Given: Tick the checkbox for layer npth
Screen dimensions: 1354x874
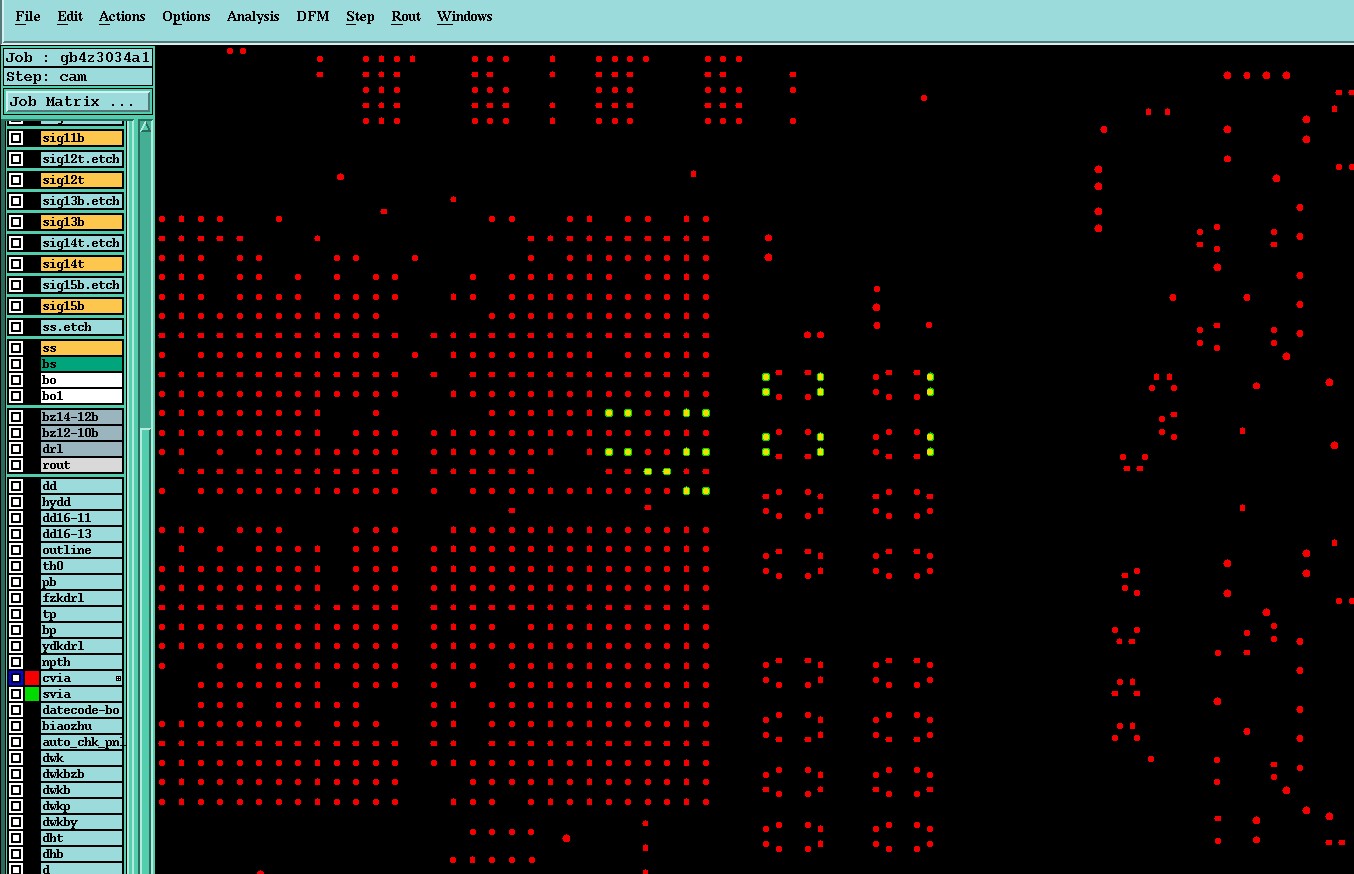Looking at the screenshot, I should [x=16, y=662].
